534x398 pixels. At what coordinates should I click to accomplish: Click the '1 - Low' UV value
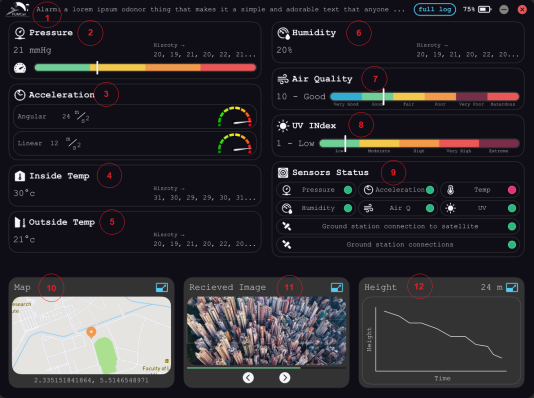click(296, 143)
